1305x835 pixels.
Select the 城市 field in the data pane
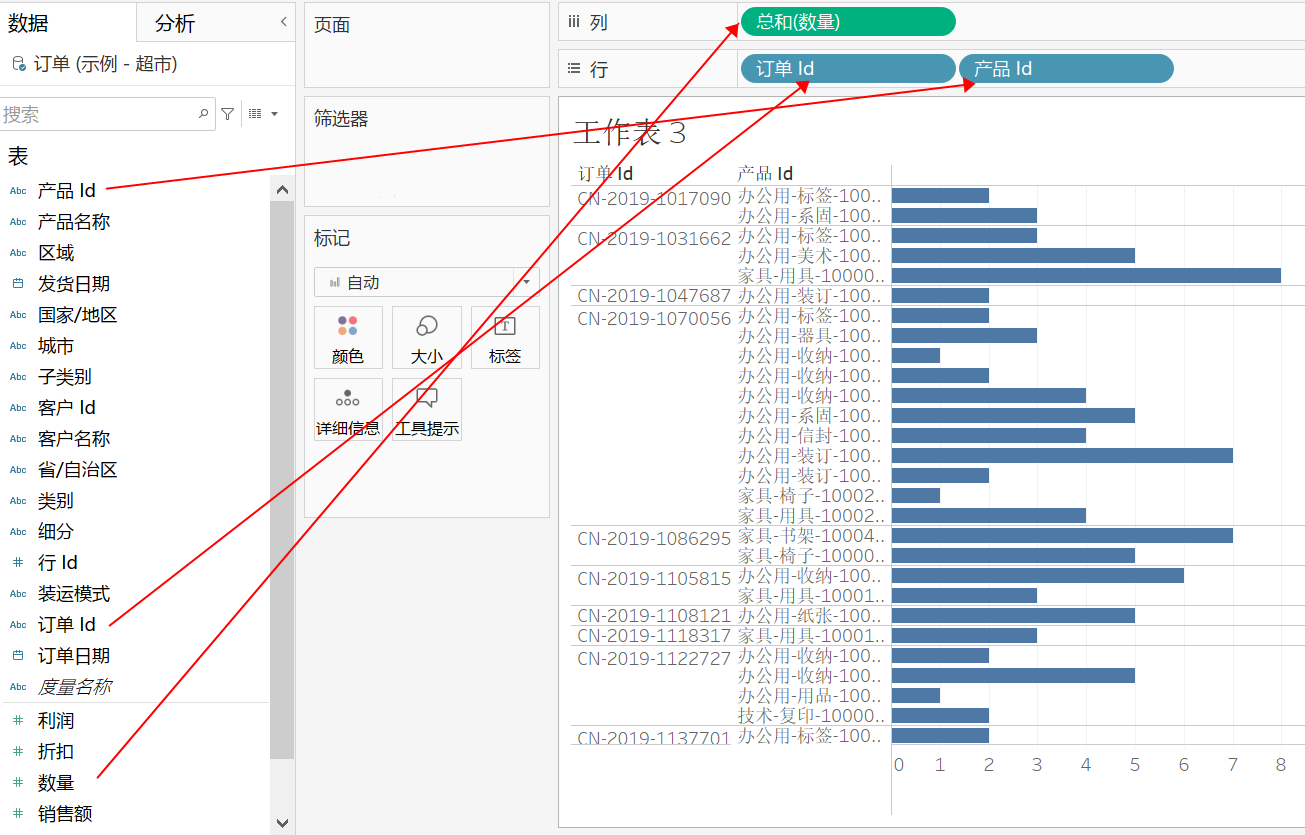click(x=56, y=346)
